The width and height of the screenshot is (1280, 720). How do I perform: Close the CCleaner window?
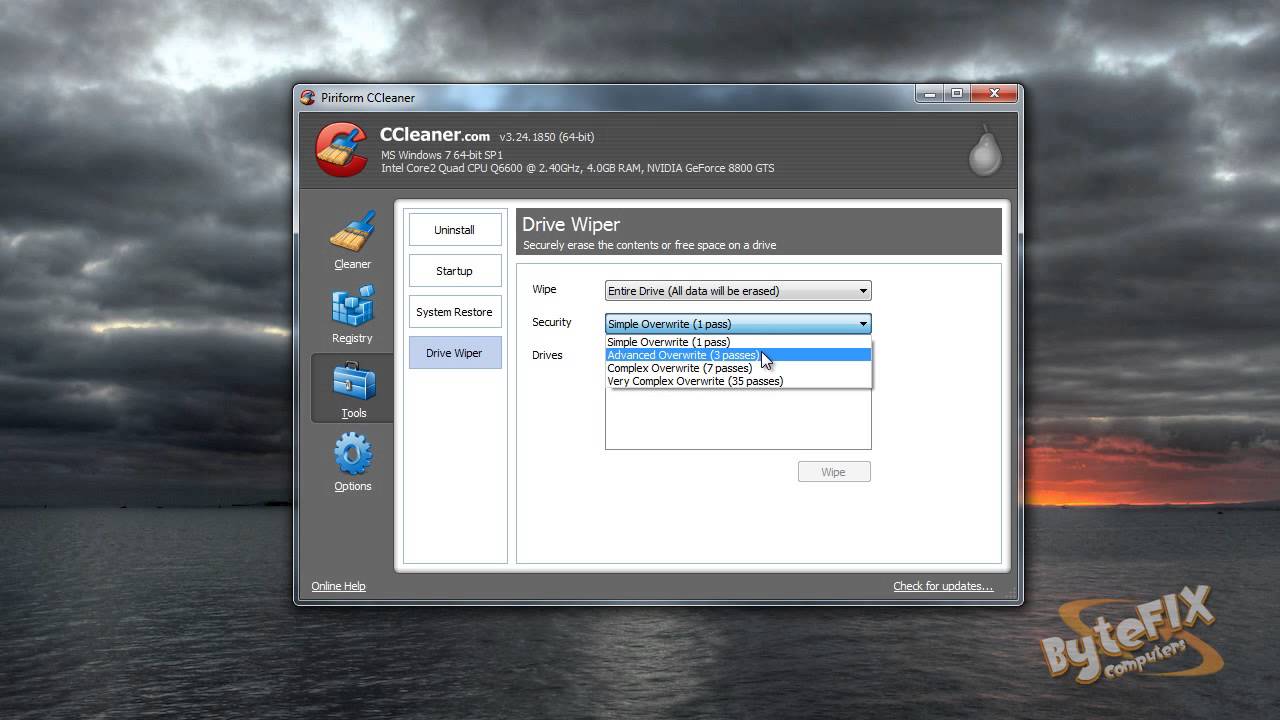994,94
